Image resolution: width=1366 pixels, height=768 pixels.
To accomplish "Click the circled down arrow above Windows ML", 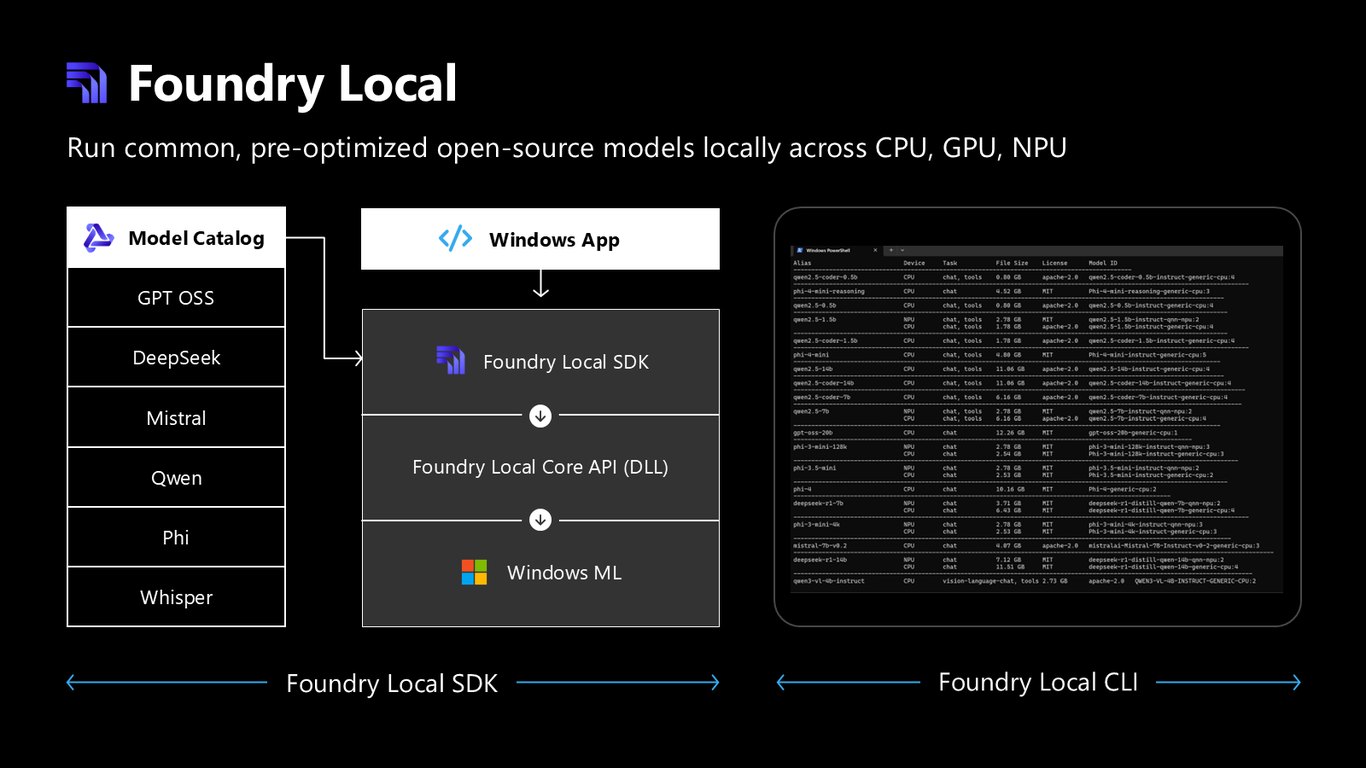I will (540, 520).
